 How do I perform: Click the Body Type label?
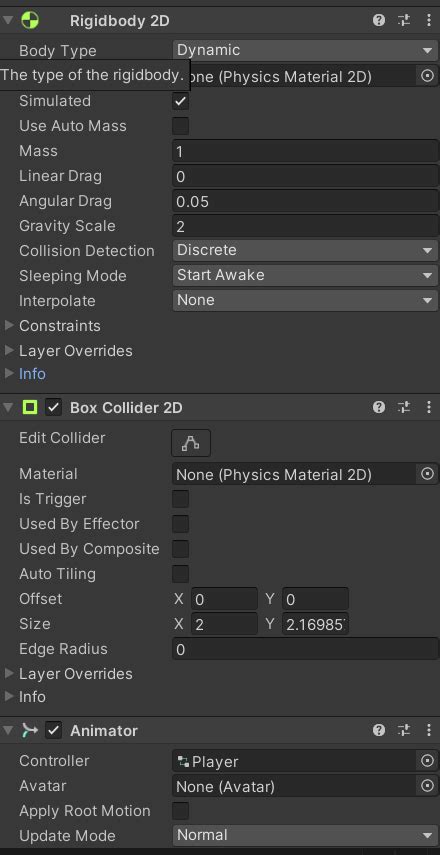(x=58, y=51)
